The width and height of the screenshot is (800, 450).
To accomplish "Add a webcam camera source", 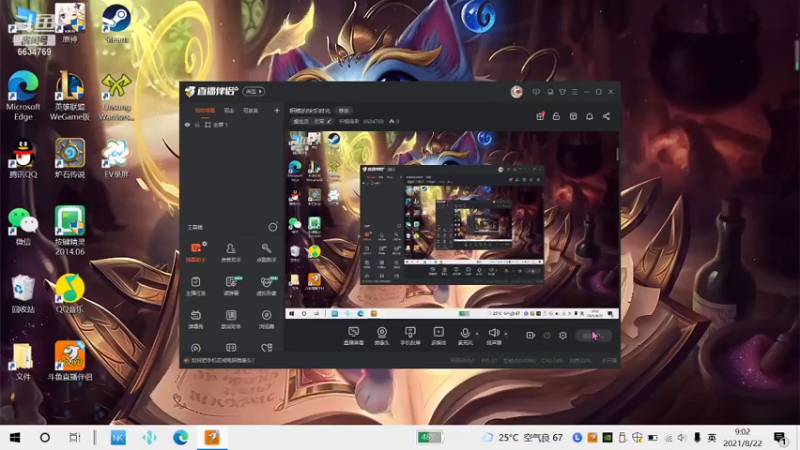I will coord(382,336).
